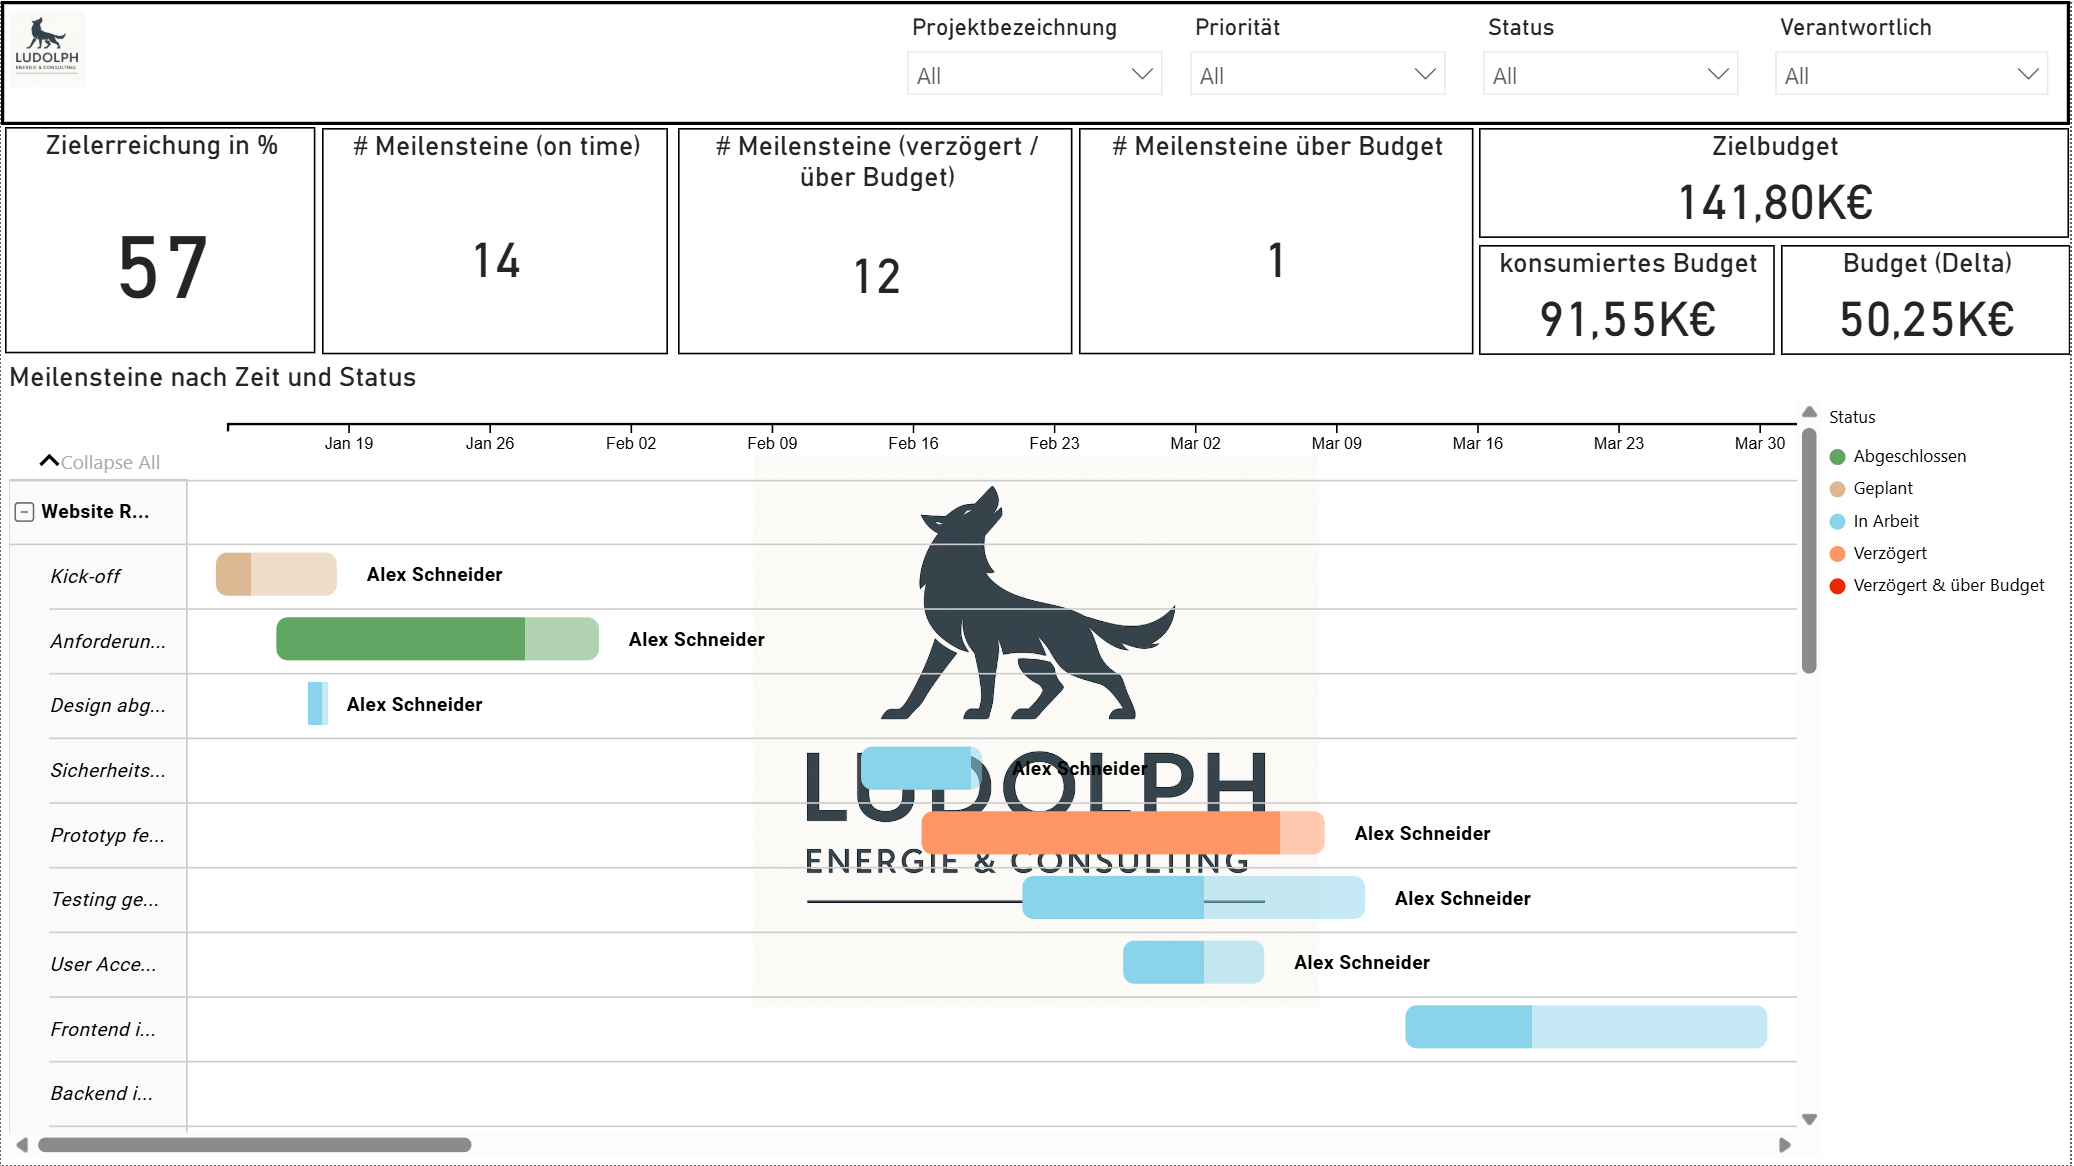The image size is (2074, 1166).
Task: Select the Kick-off milestone row
Action: (x=85, y=577)
